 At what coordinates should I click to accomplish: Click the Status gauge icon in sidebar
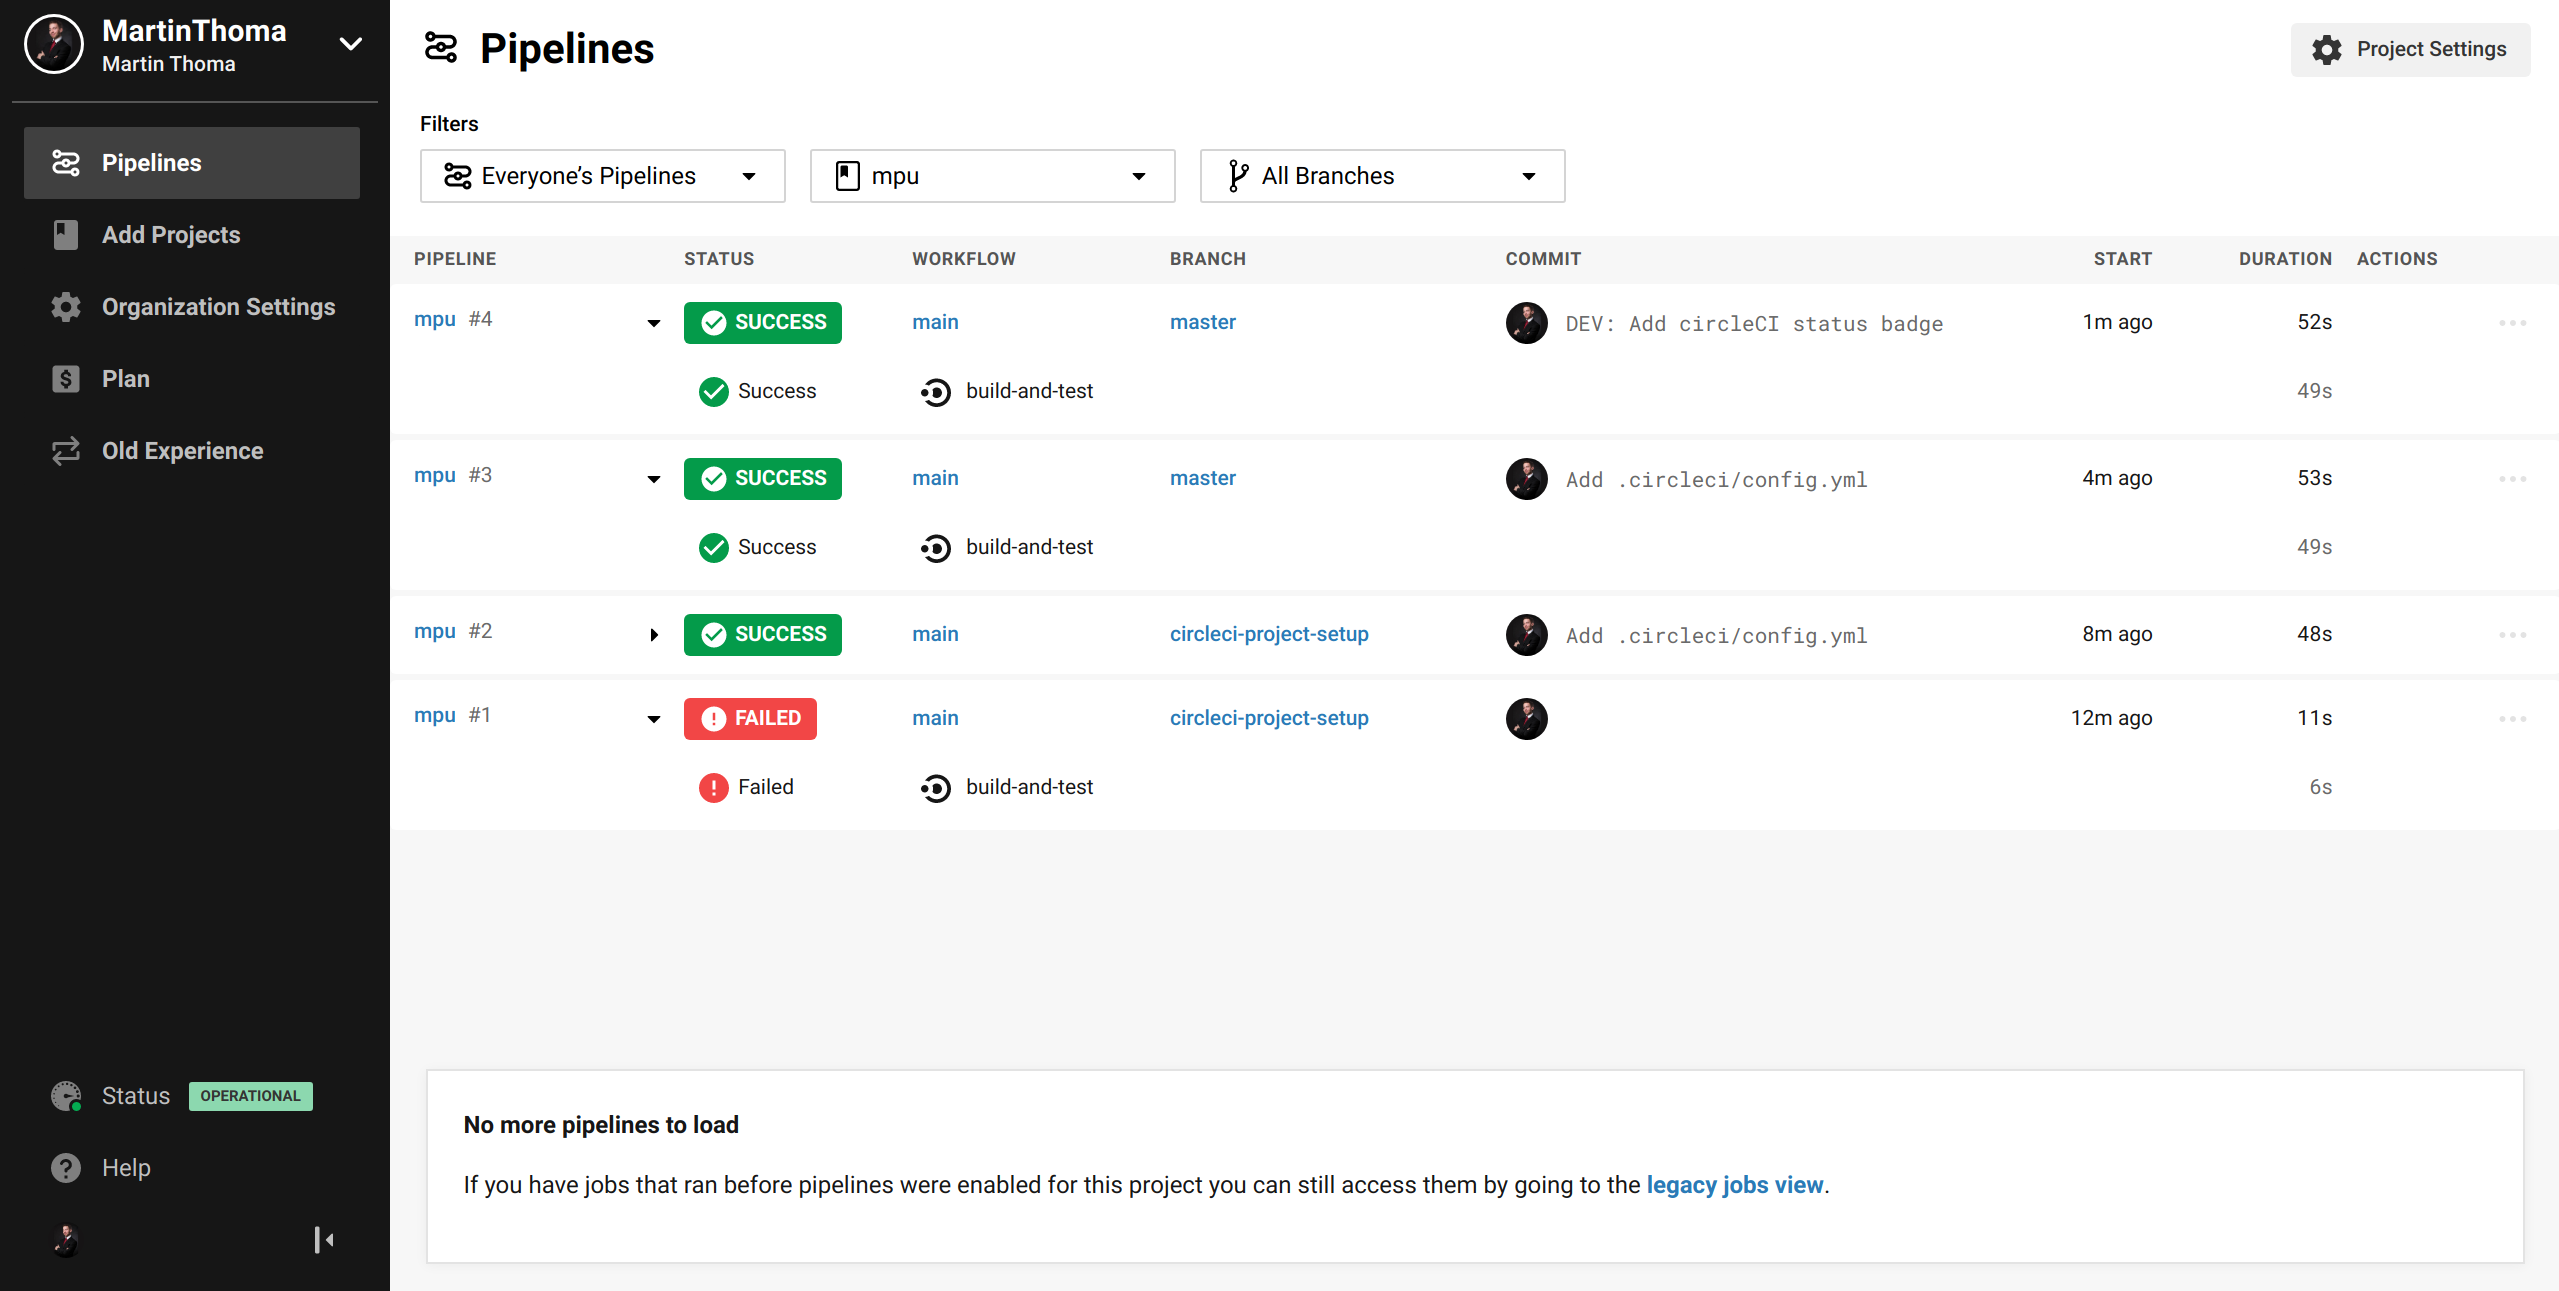66,1096
